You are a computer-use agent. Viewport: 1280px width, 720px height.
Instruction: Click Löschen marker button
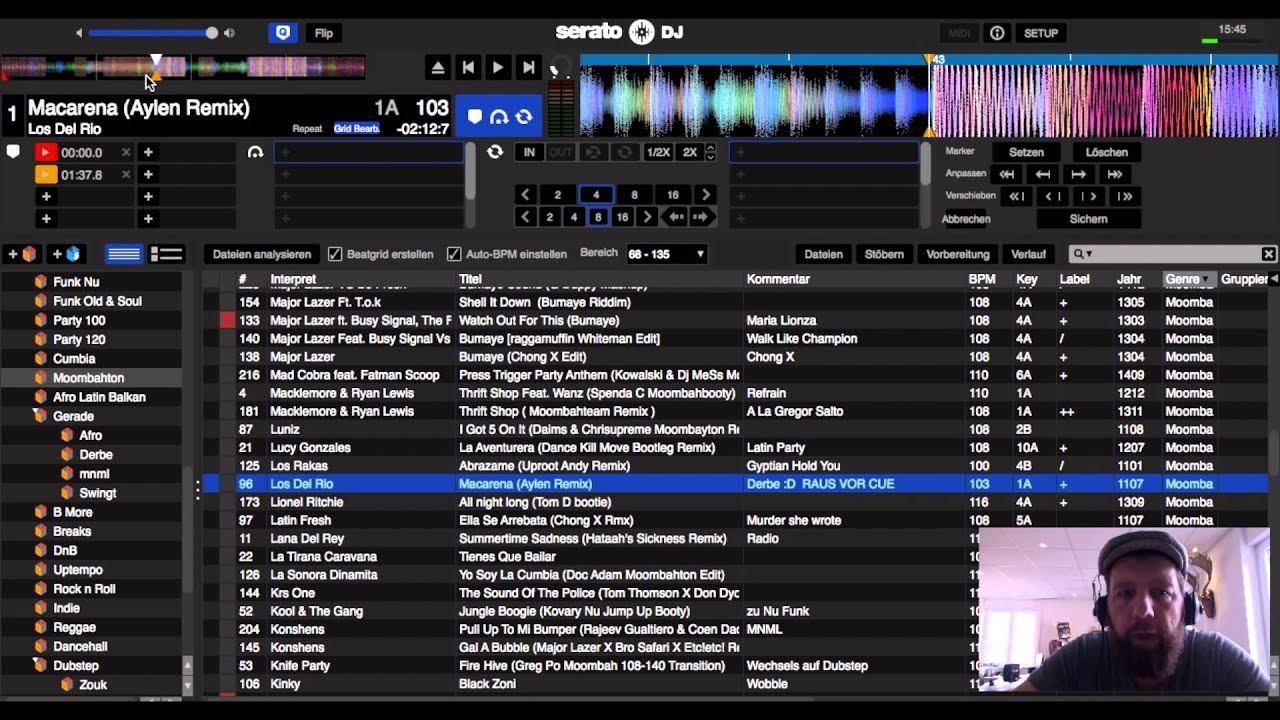pyautogui.click(x=1107, y=152)
